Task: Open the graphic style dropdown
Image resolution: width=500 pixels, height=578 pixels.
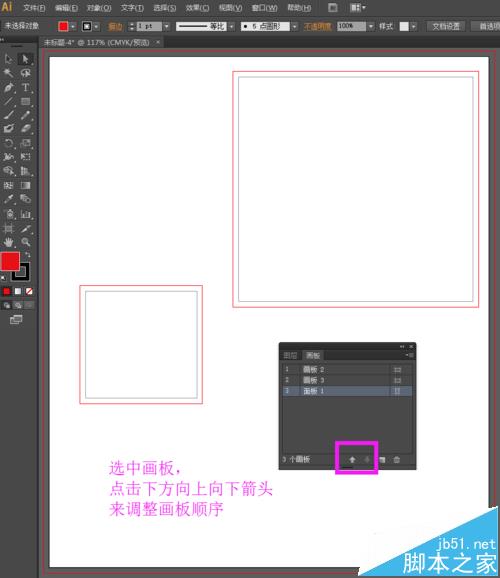Action: 414,26
